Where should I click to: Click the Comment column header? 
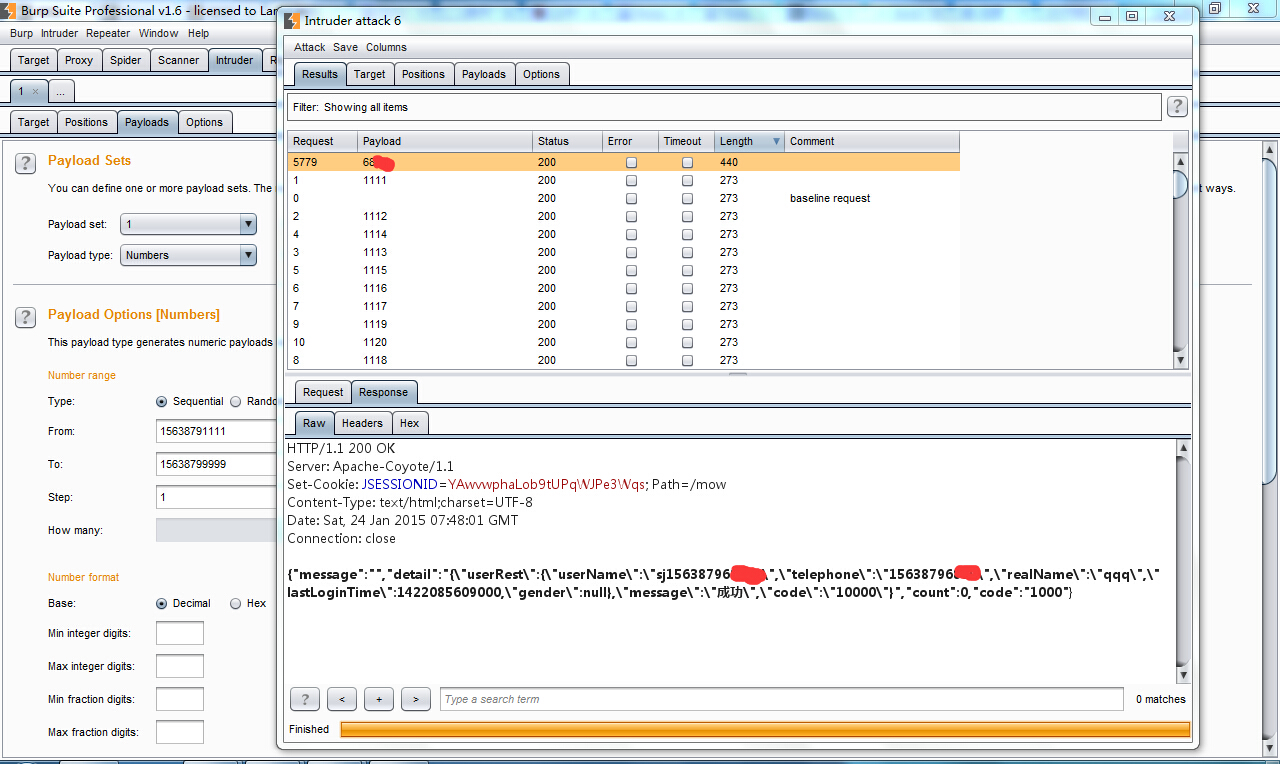pos(872,141)
